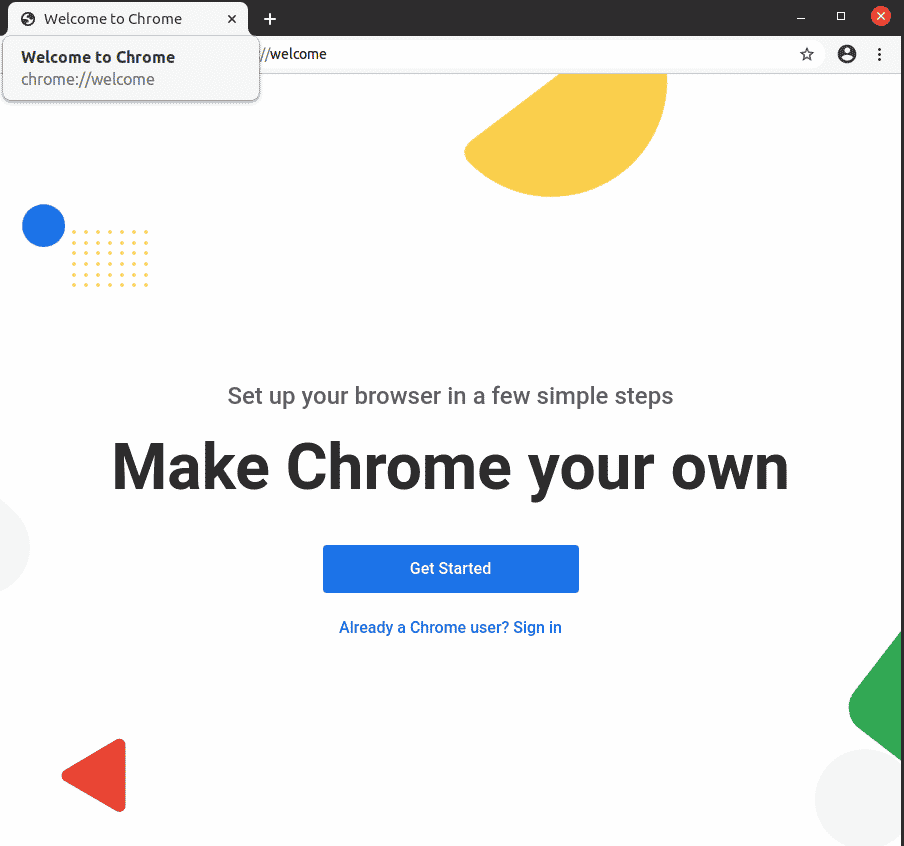Close the Welcome to Chrome tab
Screen dimensions: 904x846
(x=232, y=19)
